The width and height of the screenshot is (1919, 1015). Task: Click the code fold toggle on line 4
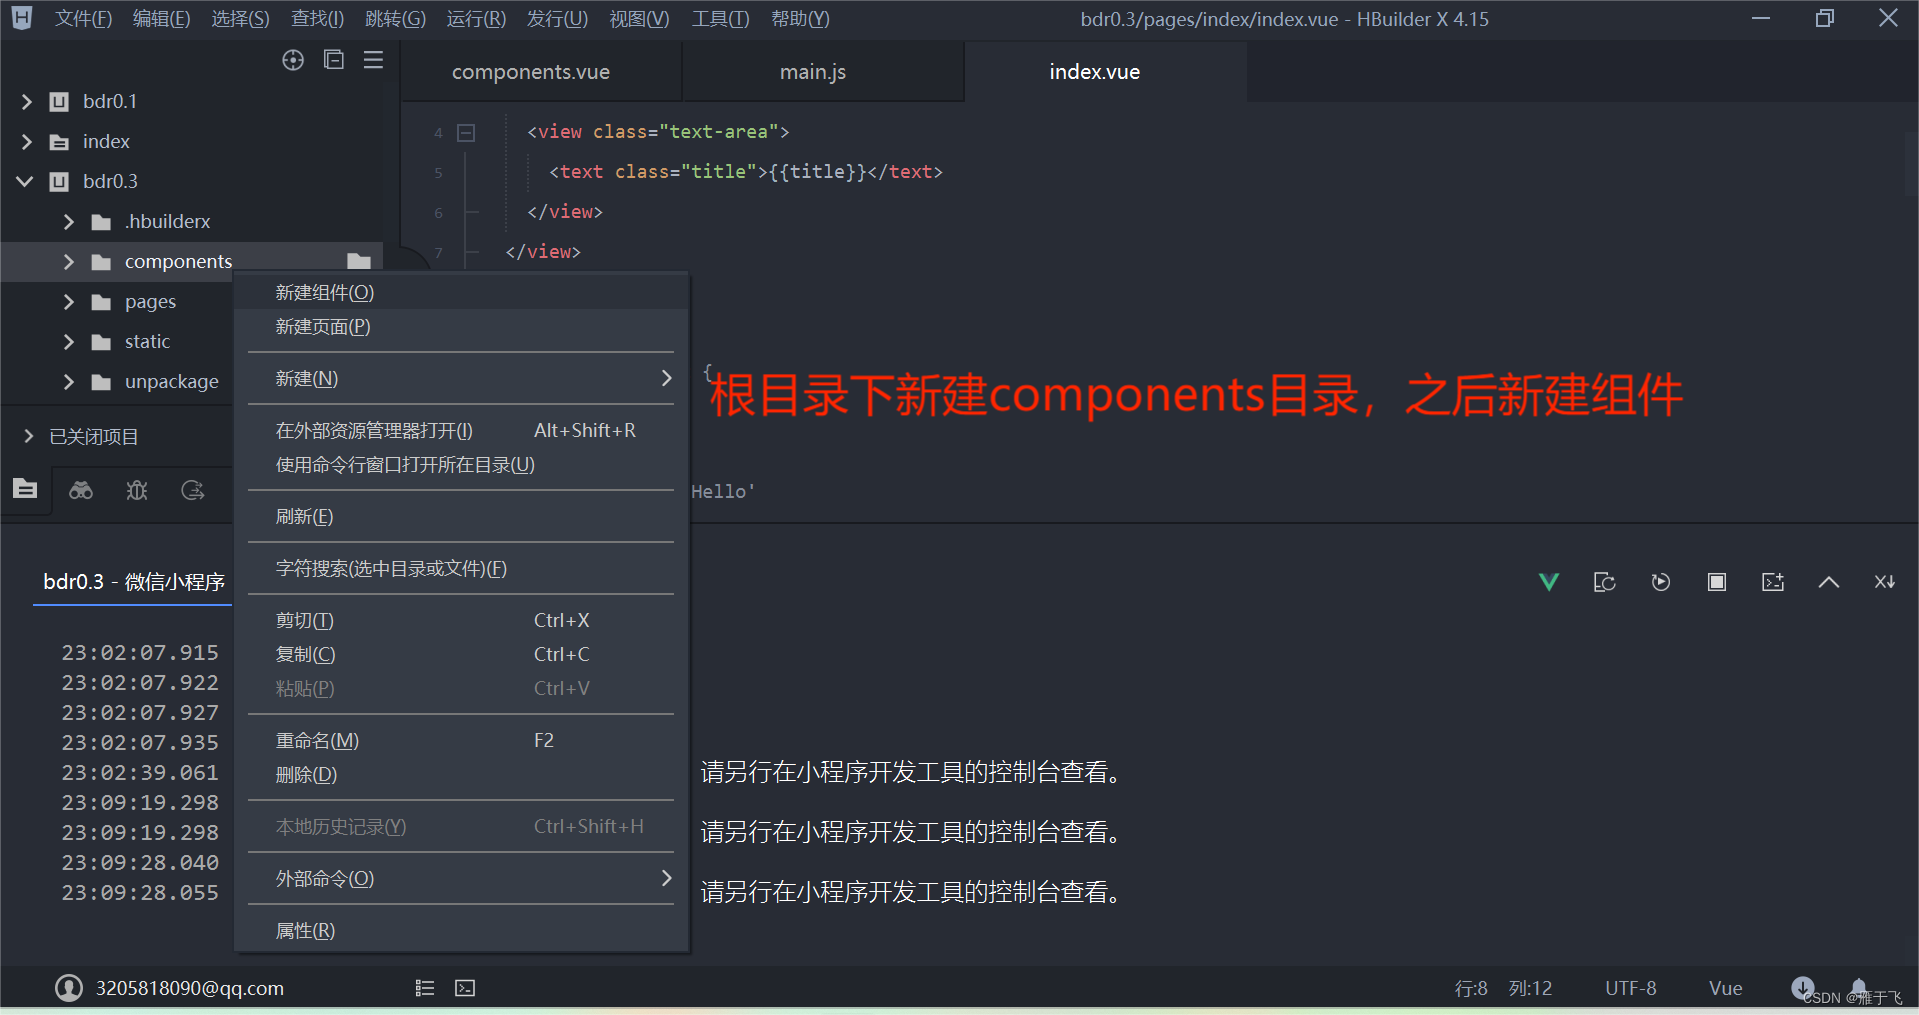click(466, 132)
